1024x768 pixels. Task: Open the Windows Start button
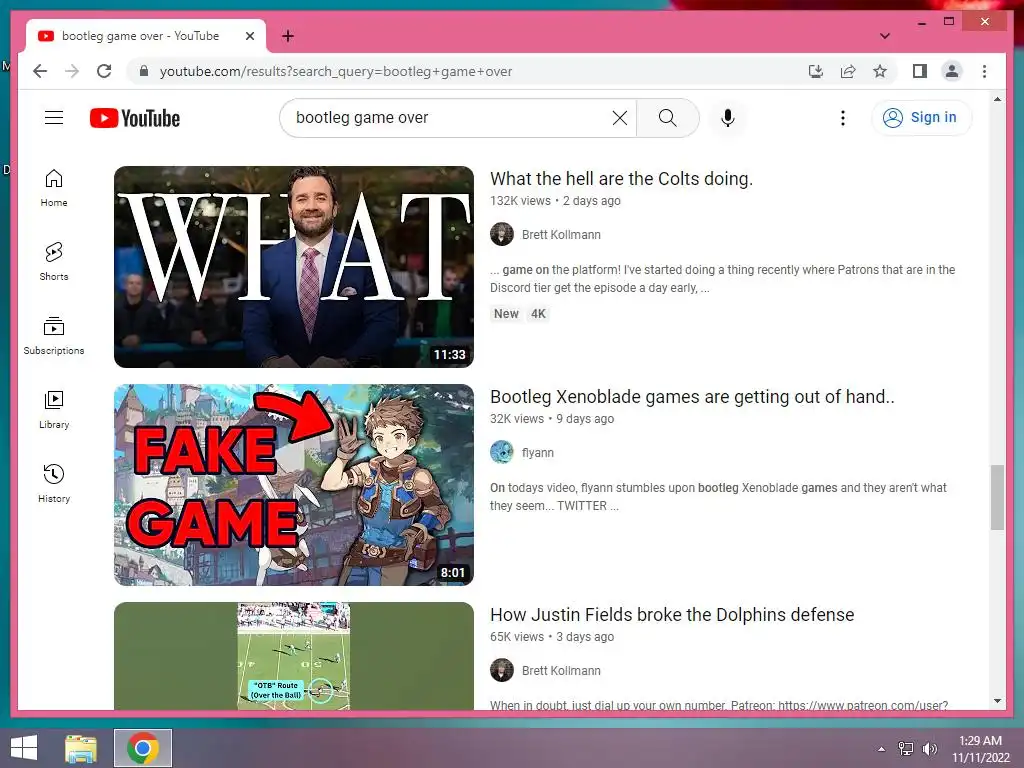point(24,748)
